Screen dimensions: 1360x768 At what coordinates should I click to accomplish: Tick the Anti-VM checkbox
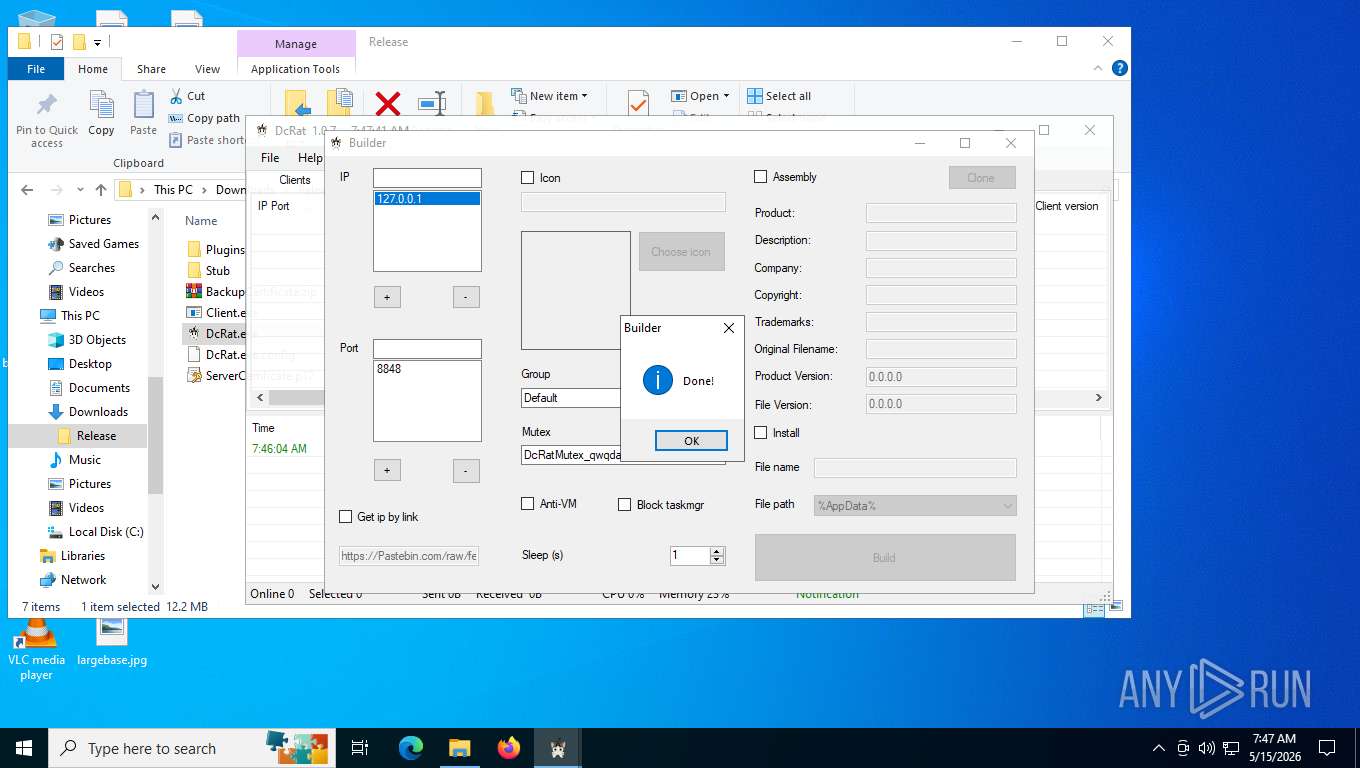(528, 504)
